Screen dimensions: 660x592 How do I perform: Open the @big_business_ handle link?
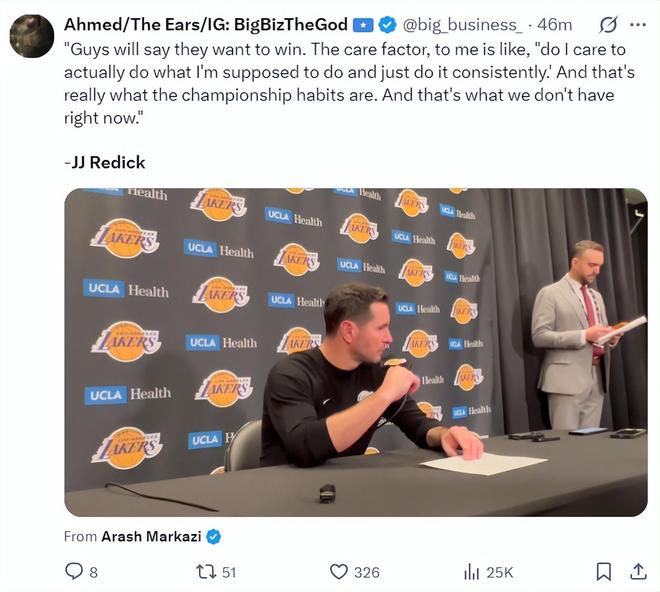click(x=462, y=24)
